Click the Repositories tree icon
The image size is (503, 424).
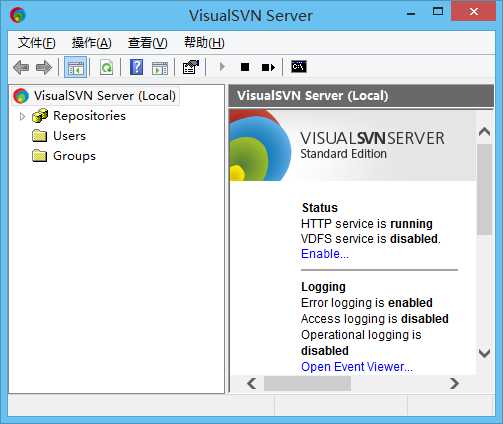40,116
